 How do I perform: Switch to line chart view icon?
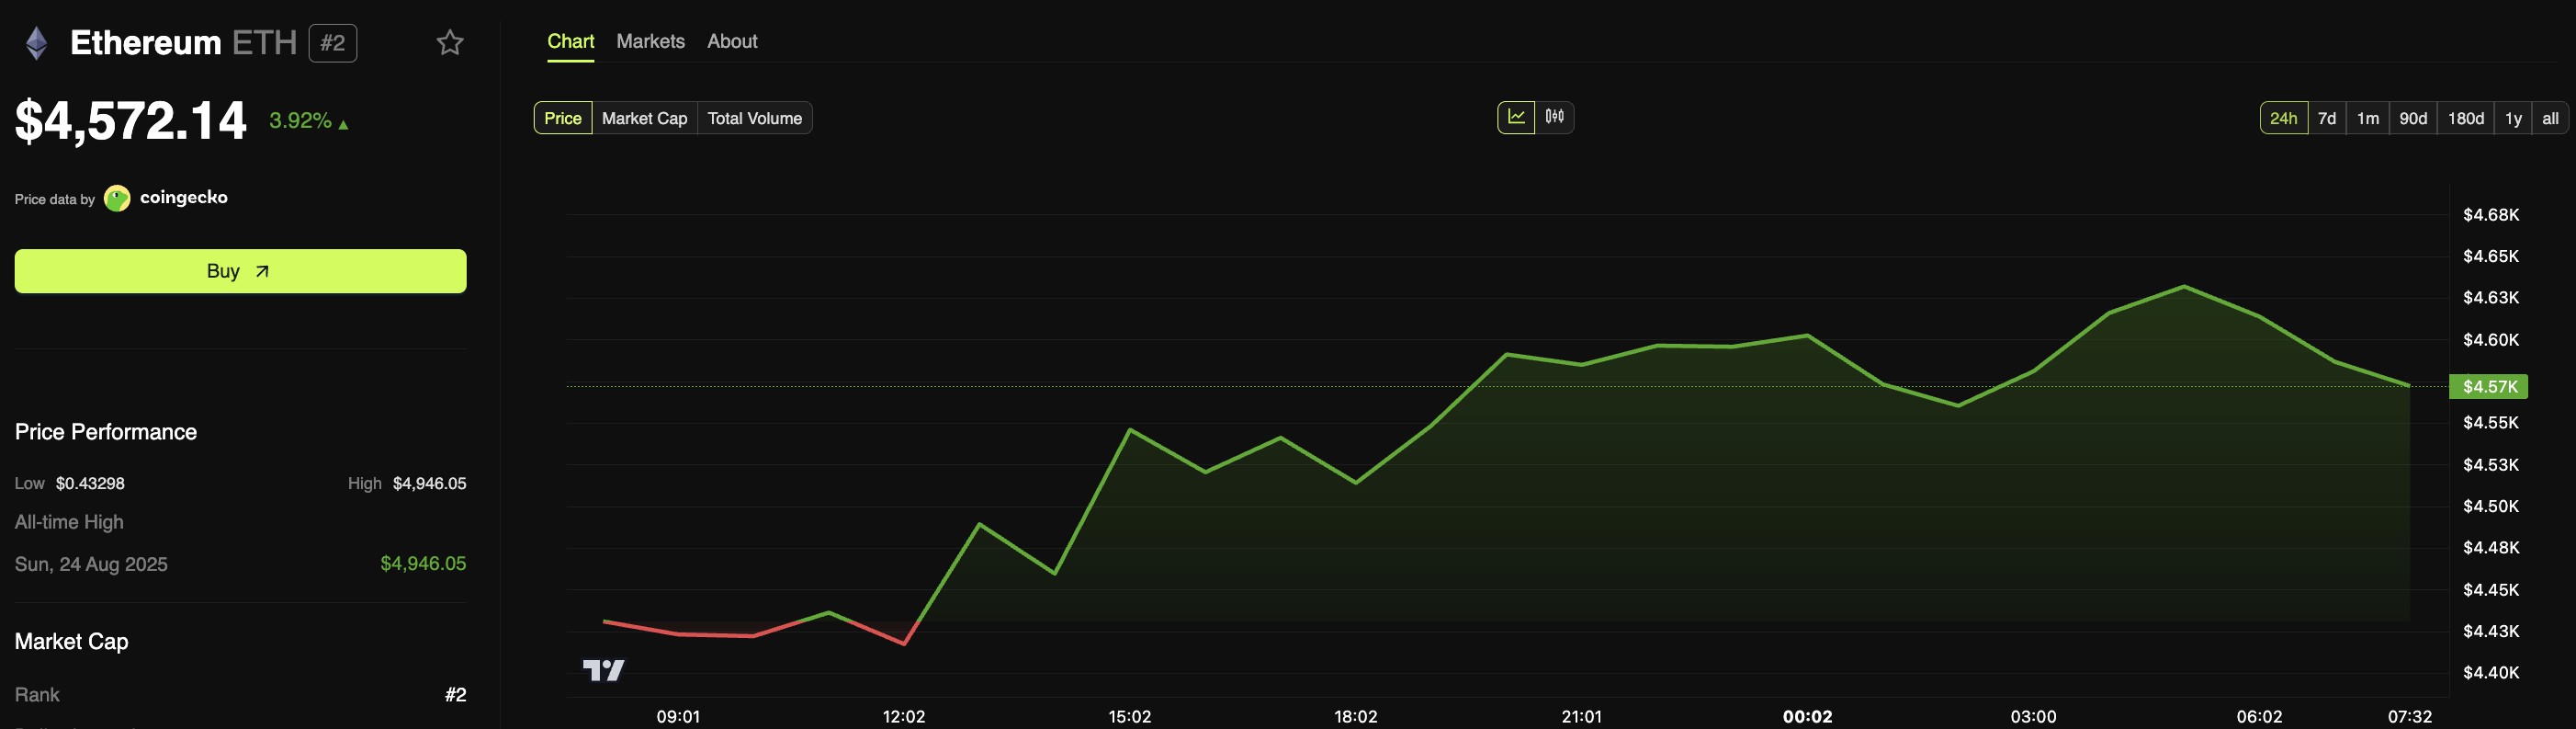(1516, 117)
